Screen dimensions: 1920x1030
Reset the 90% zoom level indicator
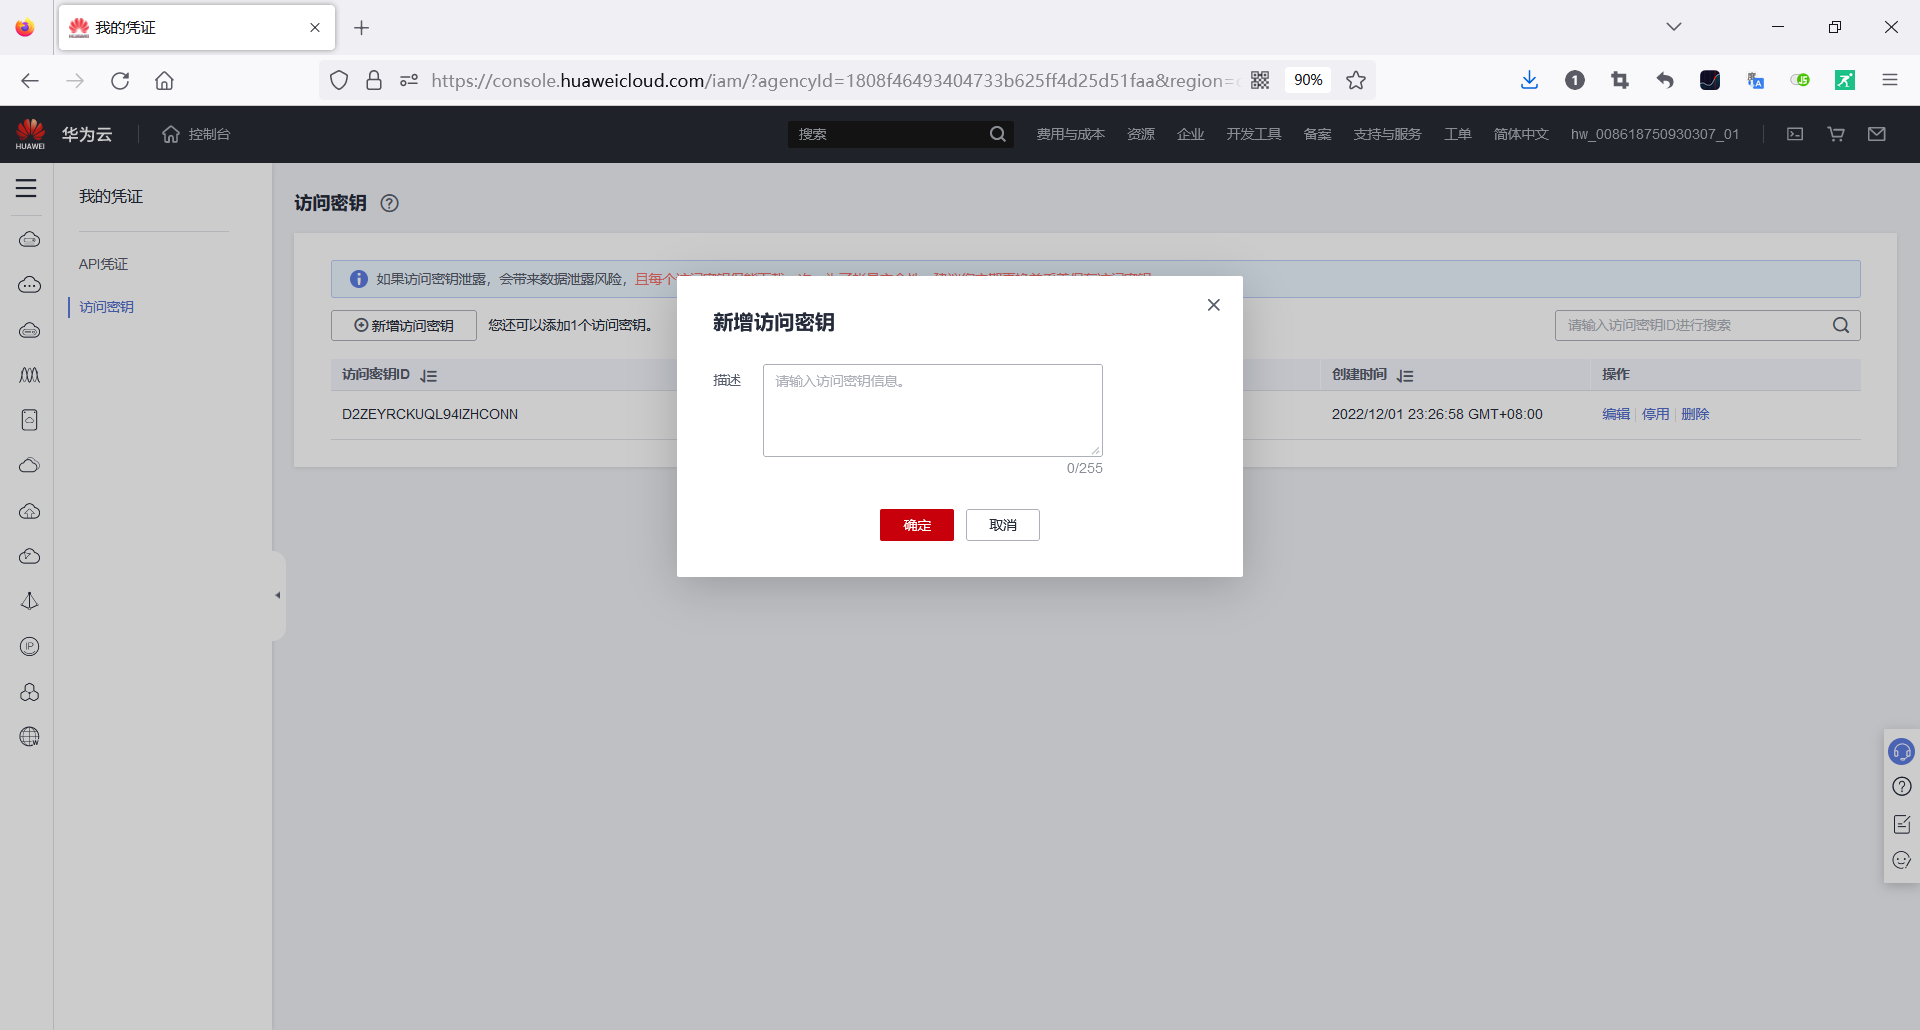(x=1308, y=80)
